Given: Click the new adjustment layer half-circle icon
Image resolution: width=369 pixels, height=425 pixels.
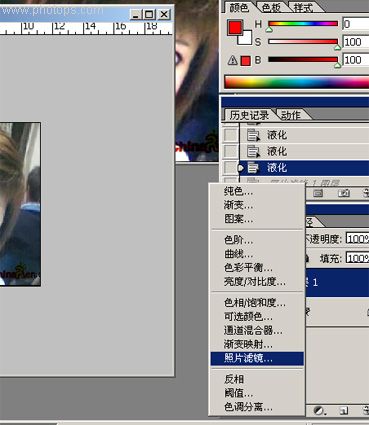Looking at the screenshot, I should click(x=319, y=411).
